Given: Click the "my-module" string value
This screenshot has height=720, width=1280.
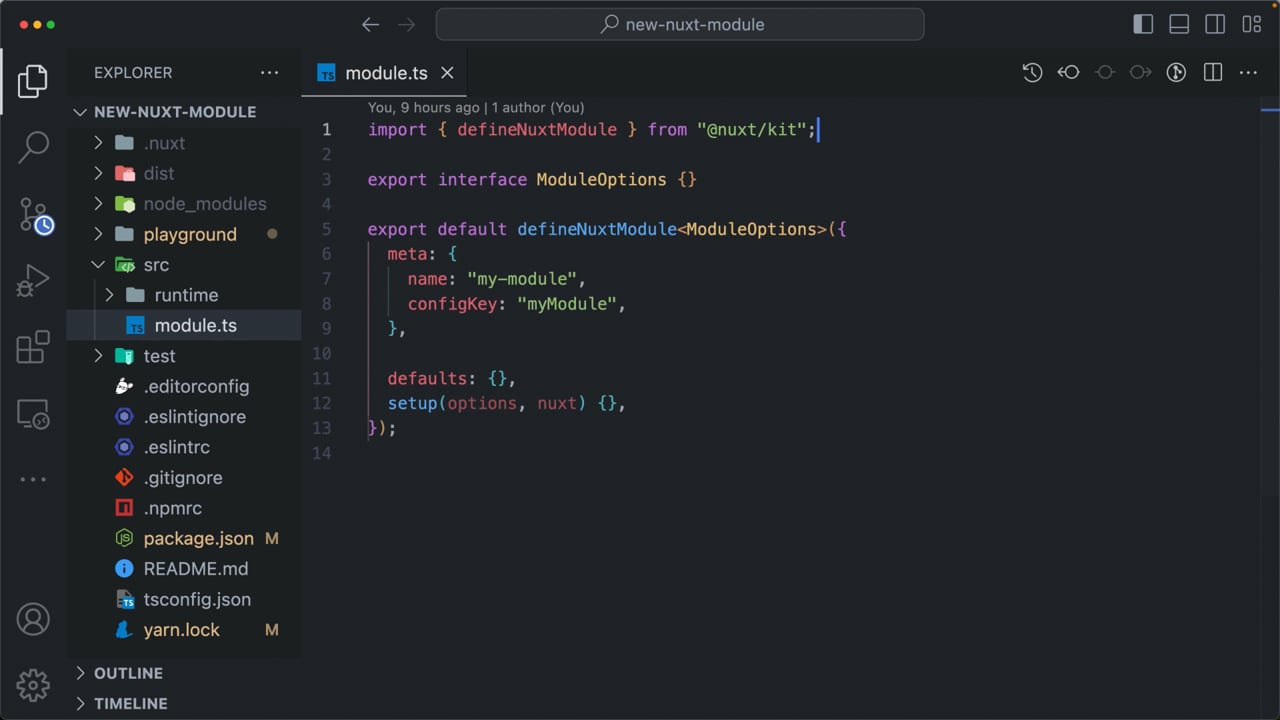Looking at the screenshot, I should point(522,279).
